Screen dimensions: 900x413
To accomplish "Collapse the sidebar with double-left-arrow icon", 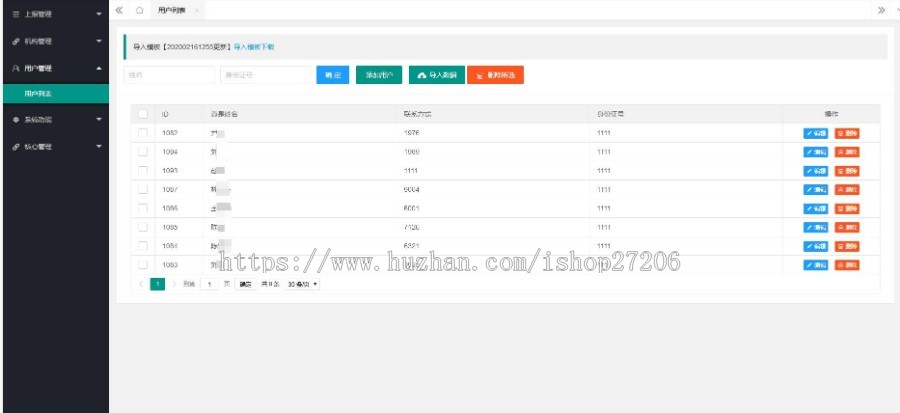I will coord(119,10).
